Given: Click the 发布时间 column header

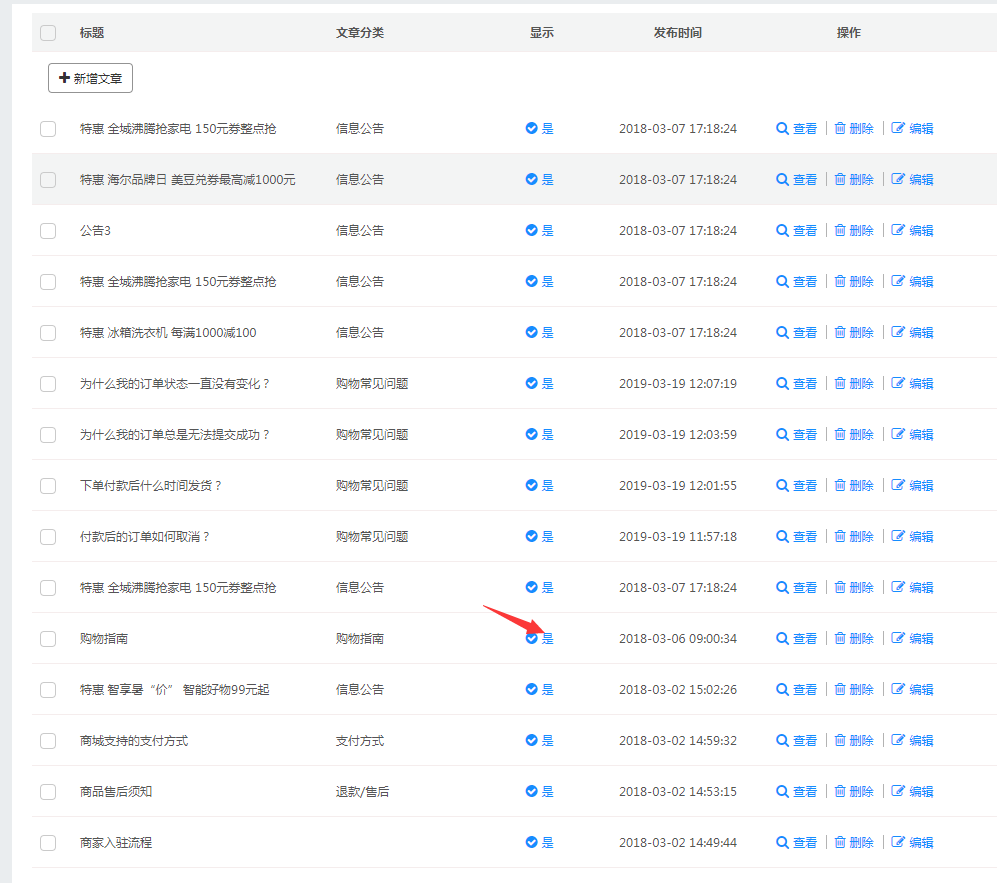Looking at the screenshot, I should pos(678,32).
